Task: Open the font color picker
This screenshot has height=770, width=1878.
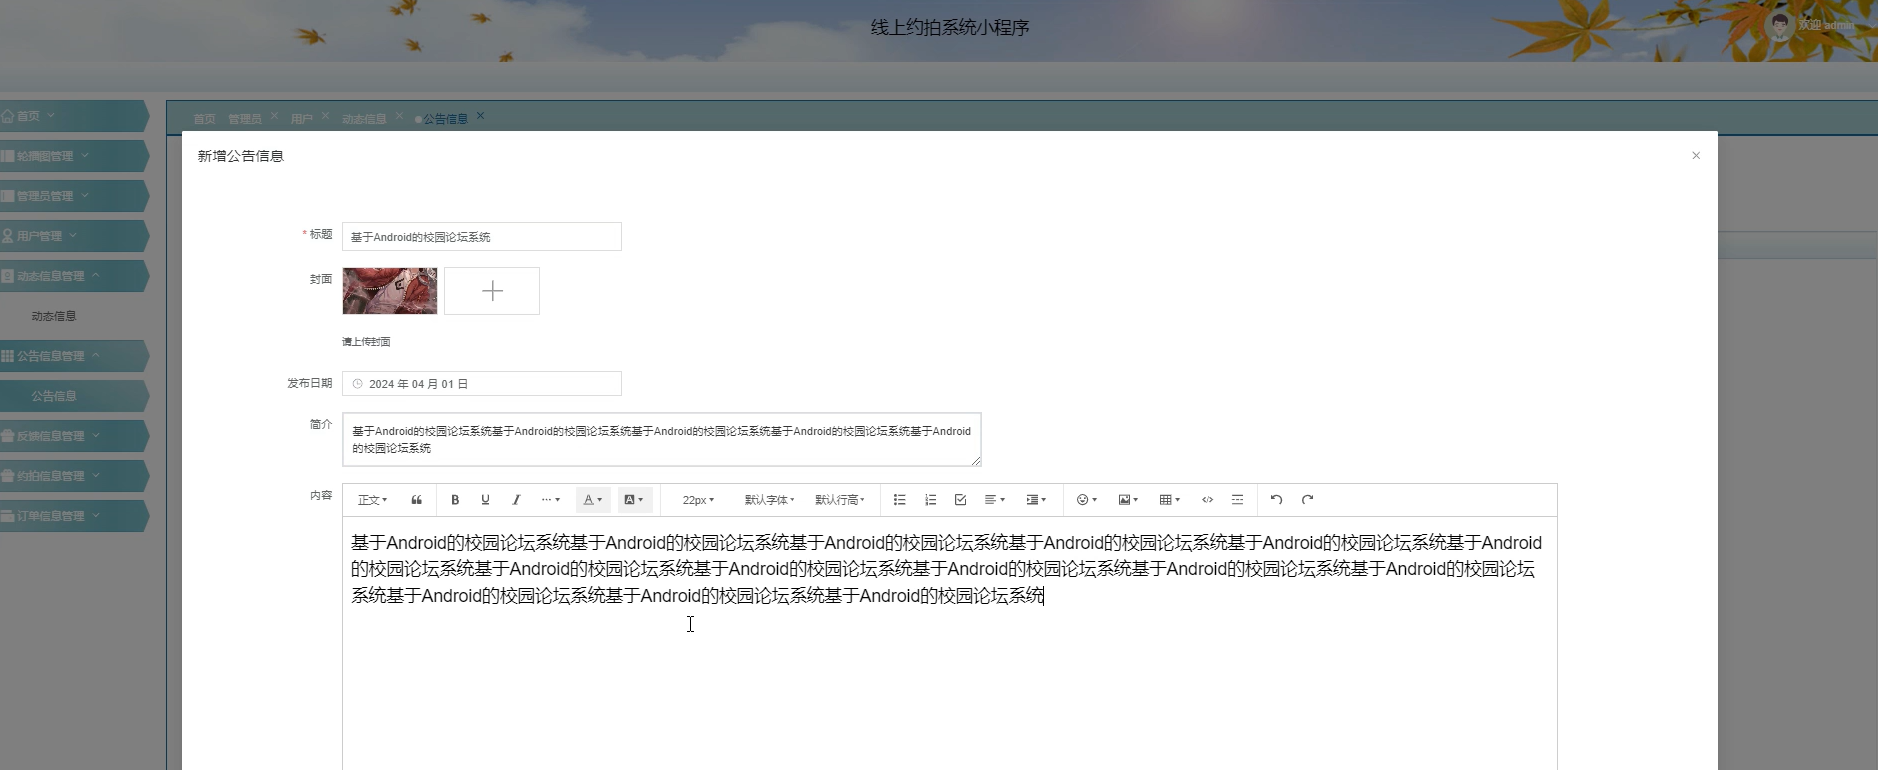Action: [x=593, y=500]
